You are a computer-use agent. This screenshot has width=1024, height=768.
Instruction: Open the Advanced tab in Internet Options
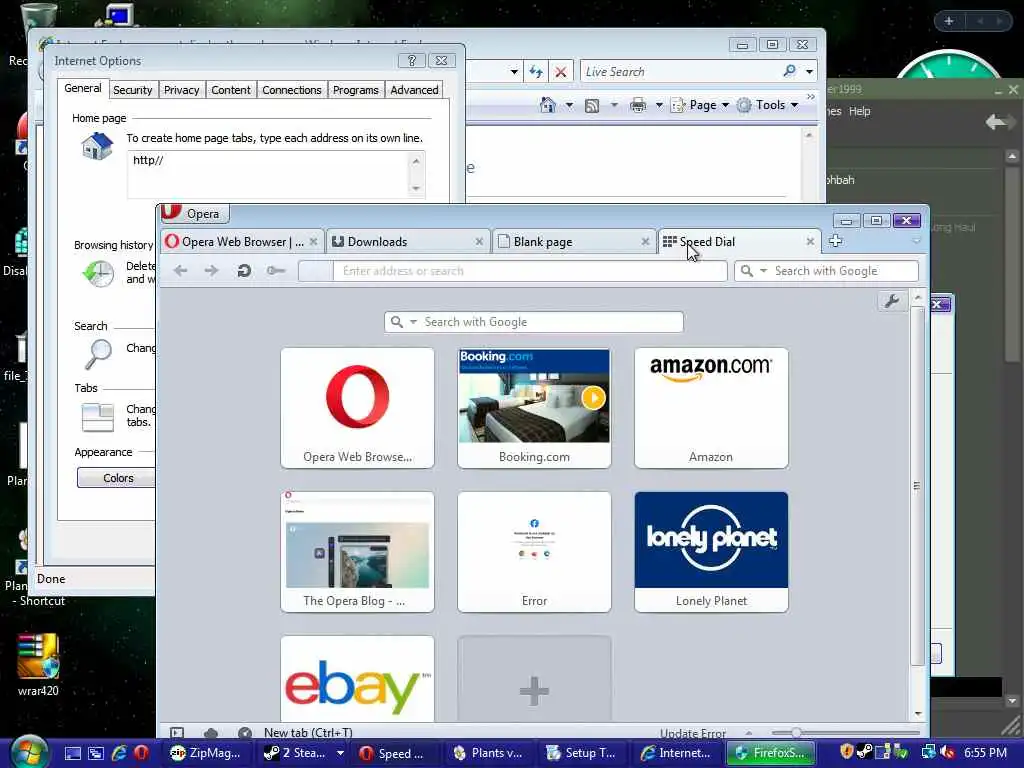tap(414, 90)
